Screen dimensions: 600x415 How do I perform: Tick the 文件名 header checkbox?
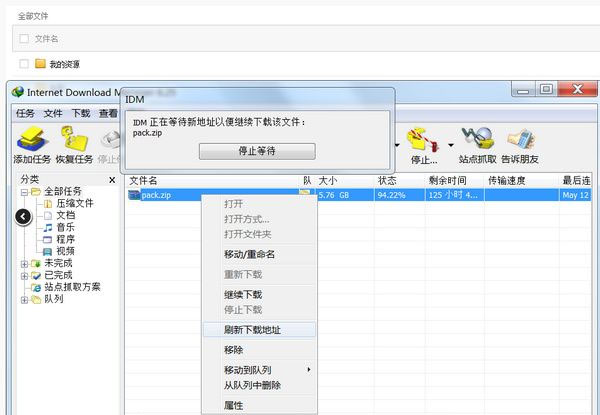pos(24,38)
